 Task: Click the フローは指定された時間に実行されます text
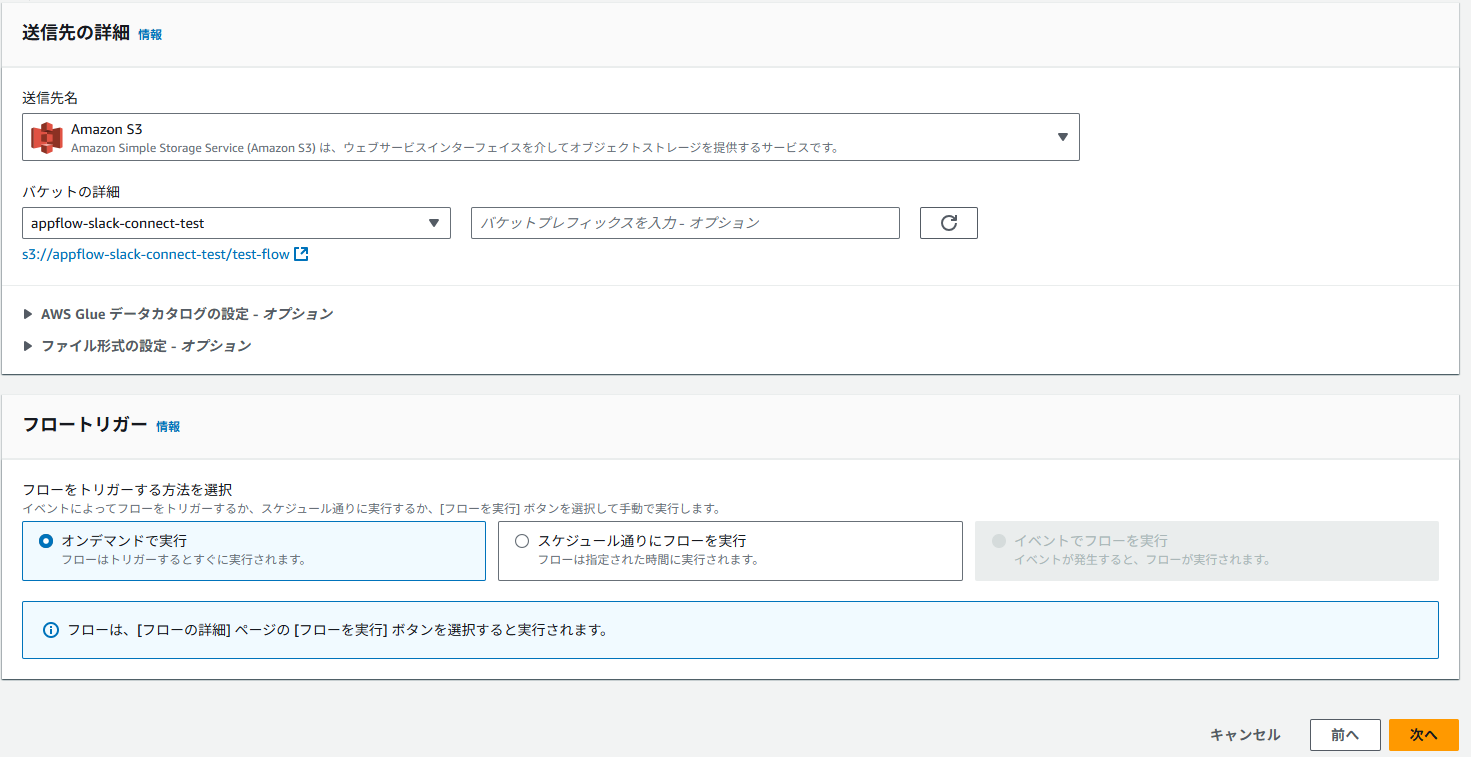point(648,559)
